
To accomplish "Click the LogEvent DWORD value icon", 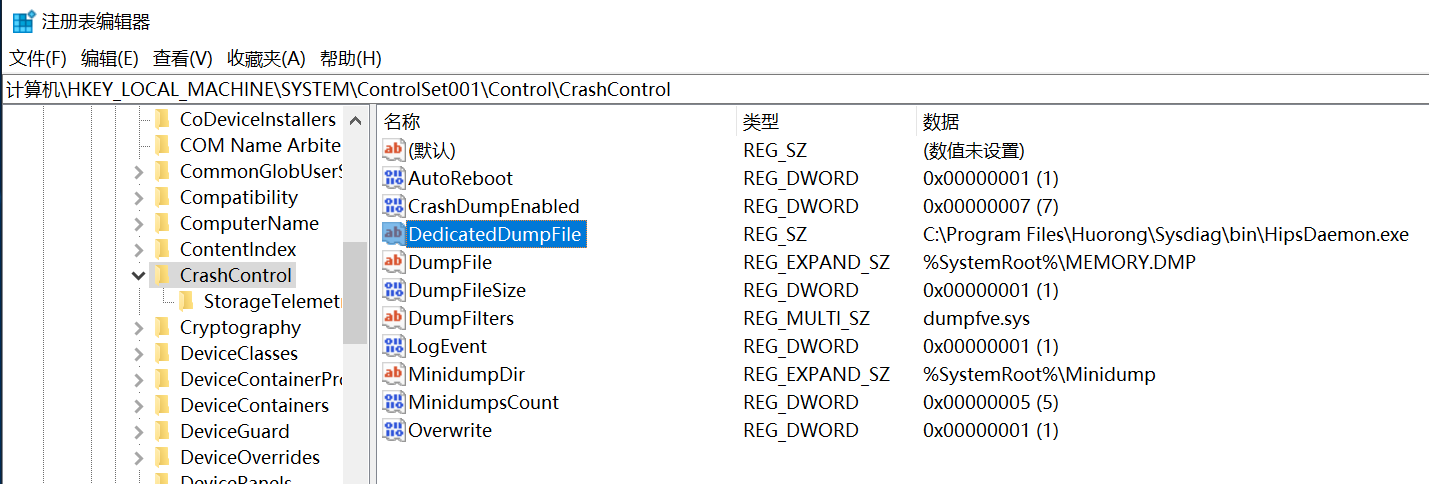I will (394, 347).
